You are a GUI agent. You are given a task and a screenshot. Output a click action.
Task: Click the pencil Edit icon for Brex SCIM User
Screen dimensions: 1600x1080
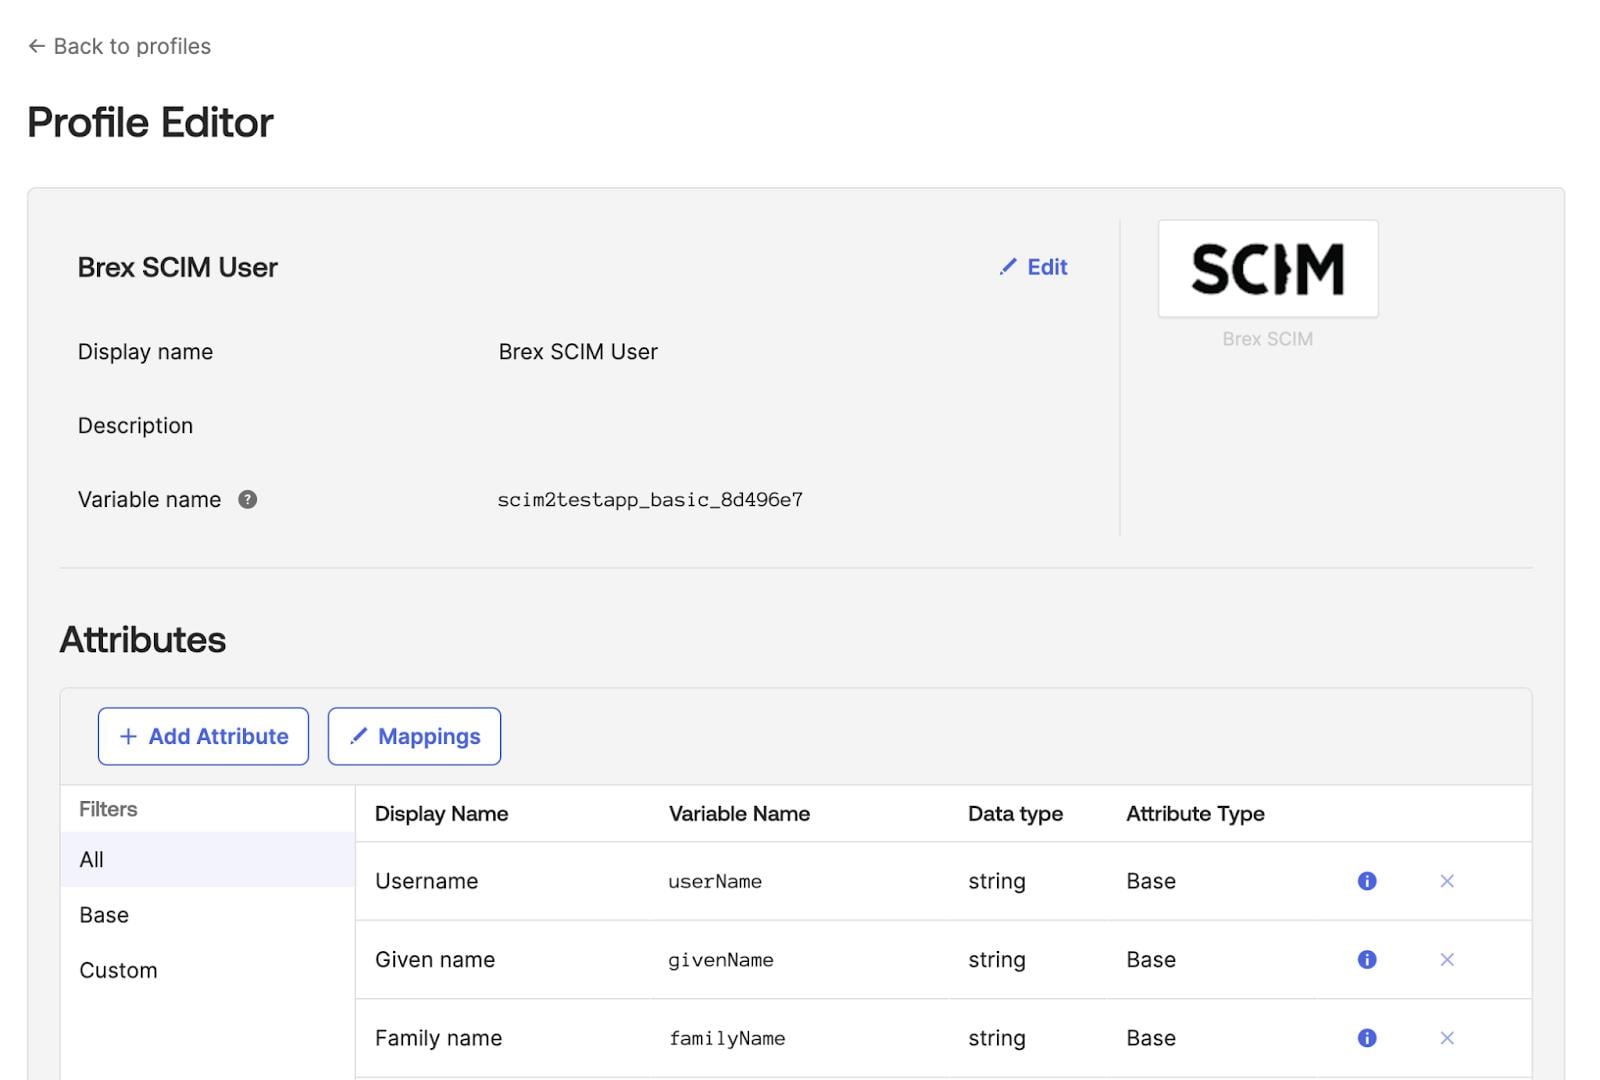(x=1009, y=267)
